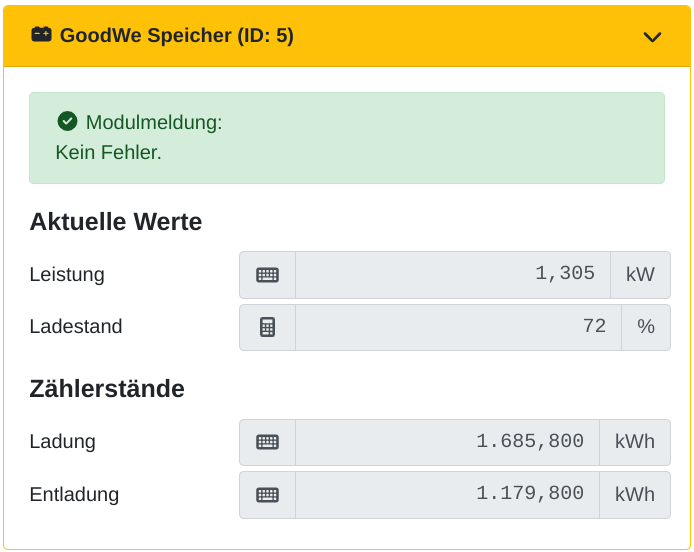
Task: Click the Kein Fehler message
Action: point(108,153)
